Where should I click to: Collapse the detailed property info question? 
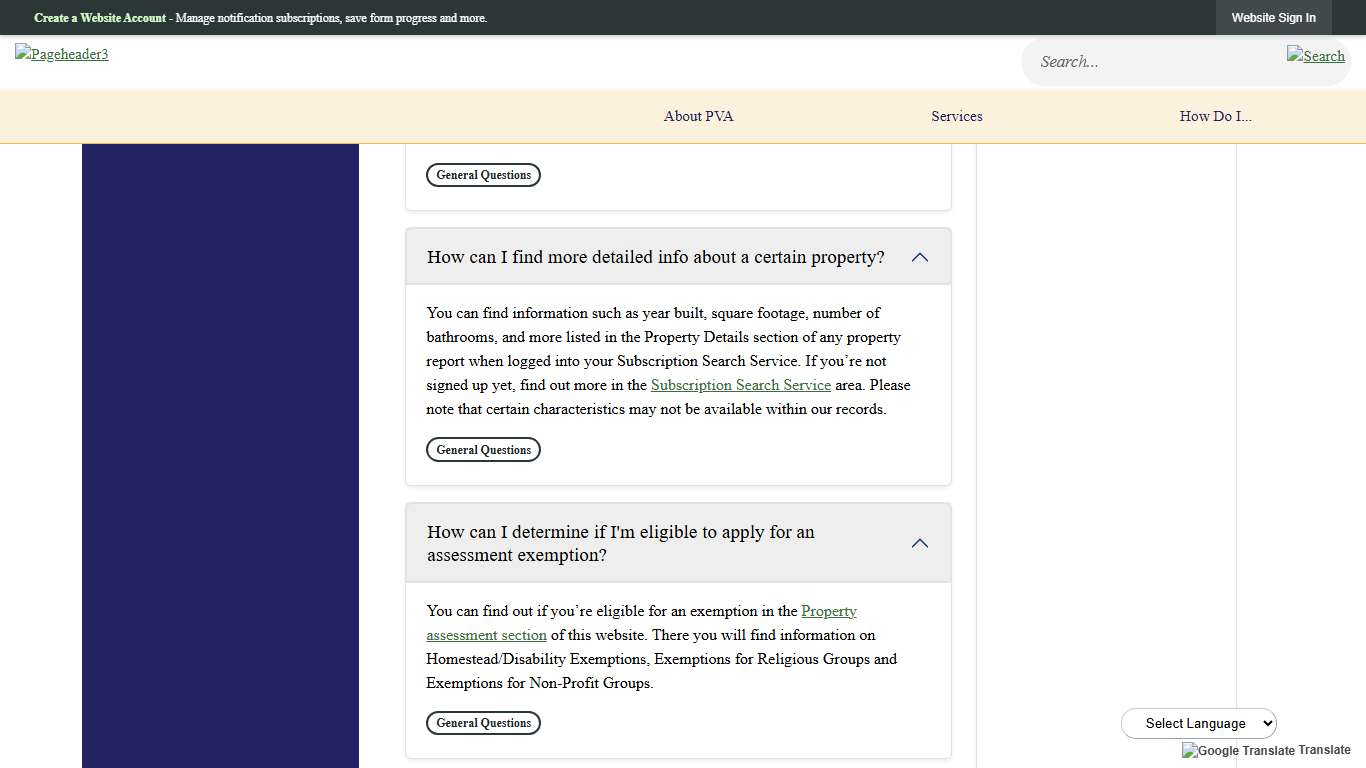pos(919,257)
